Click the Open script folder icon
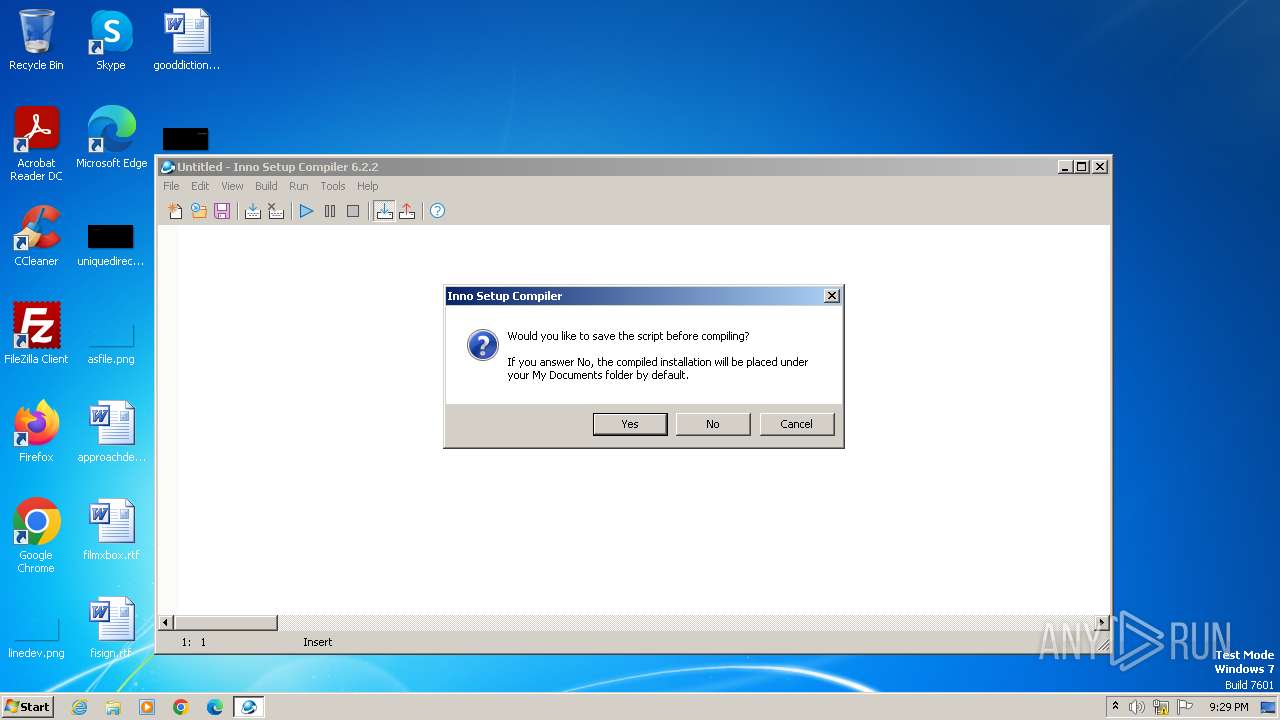 coord(199,211)
